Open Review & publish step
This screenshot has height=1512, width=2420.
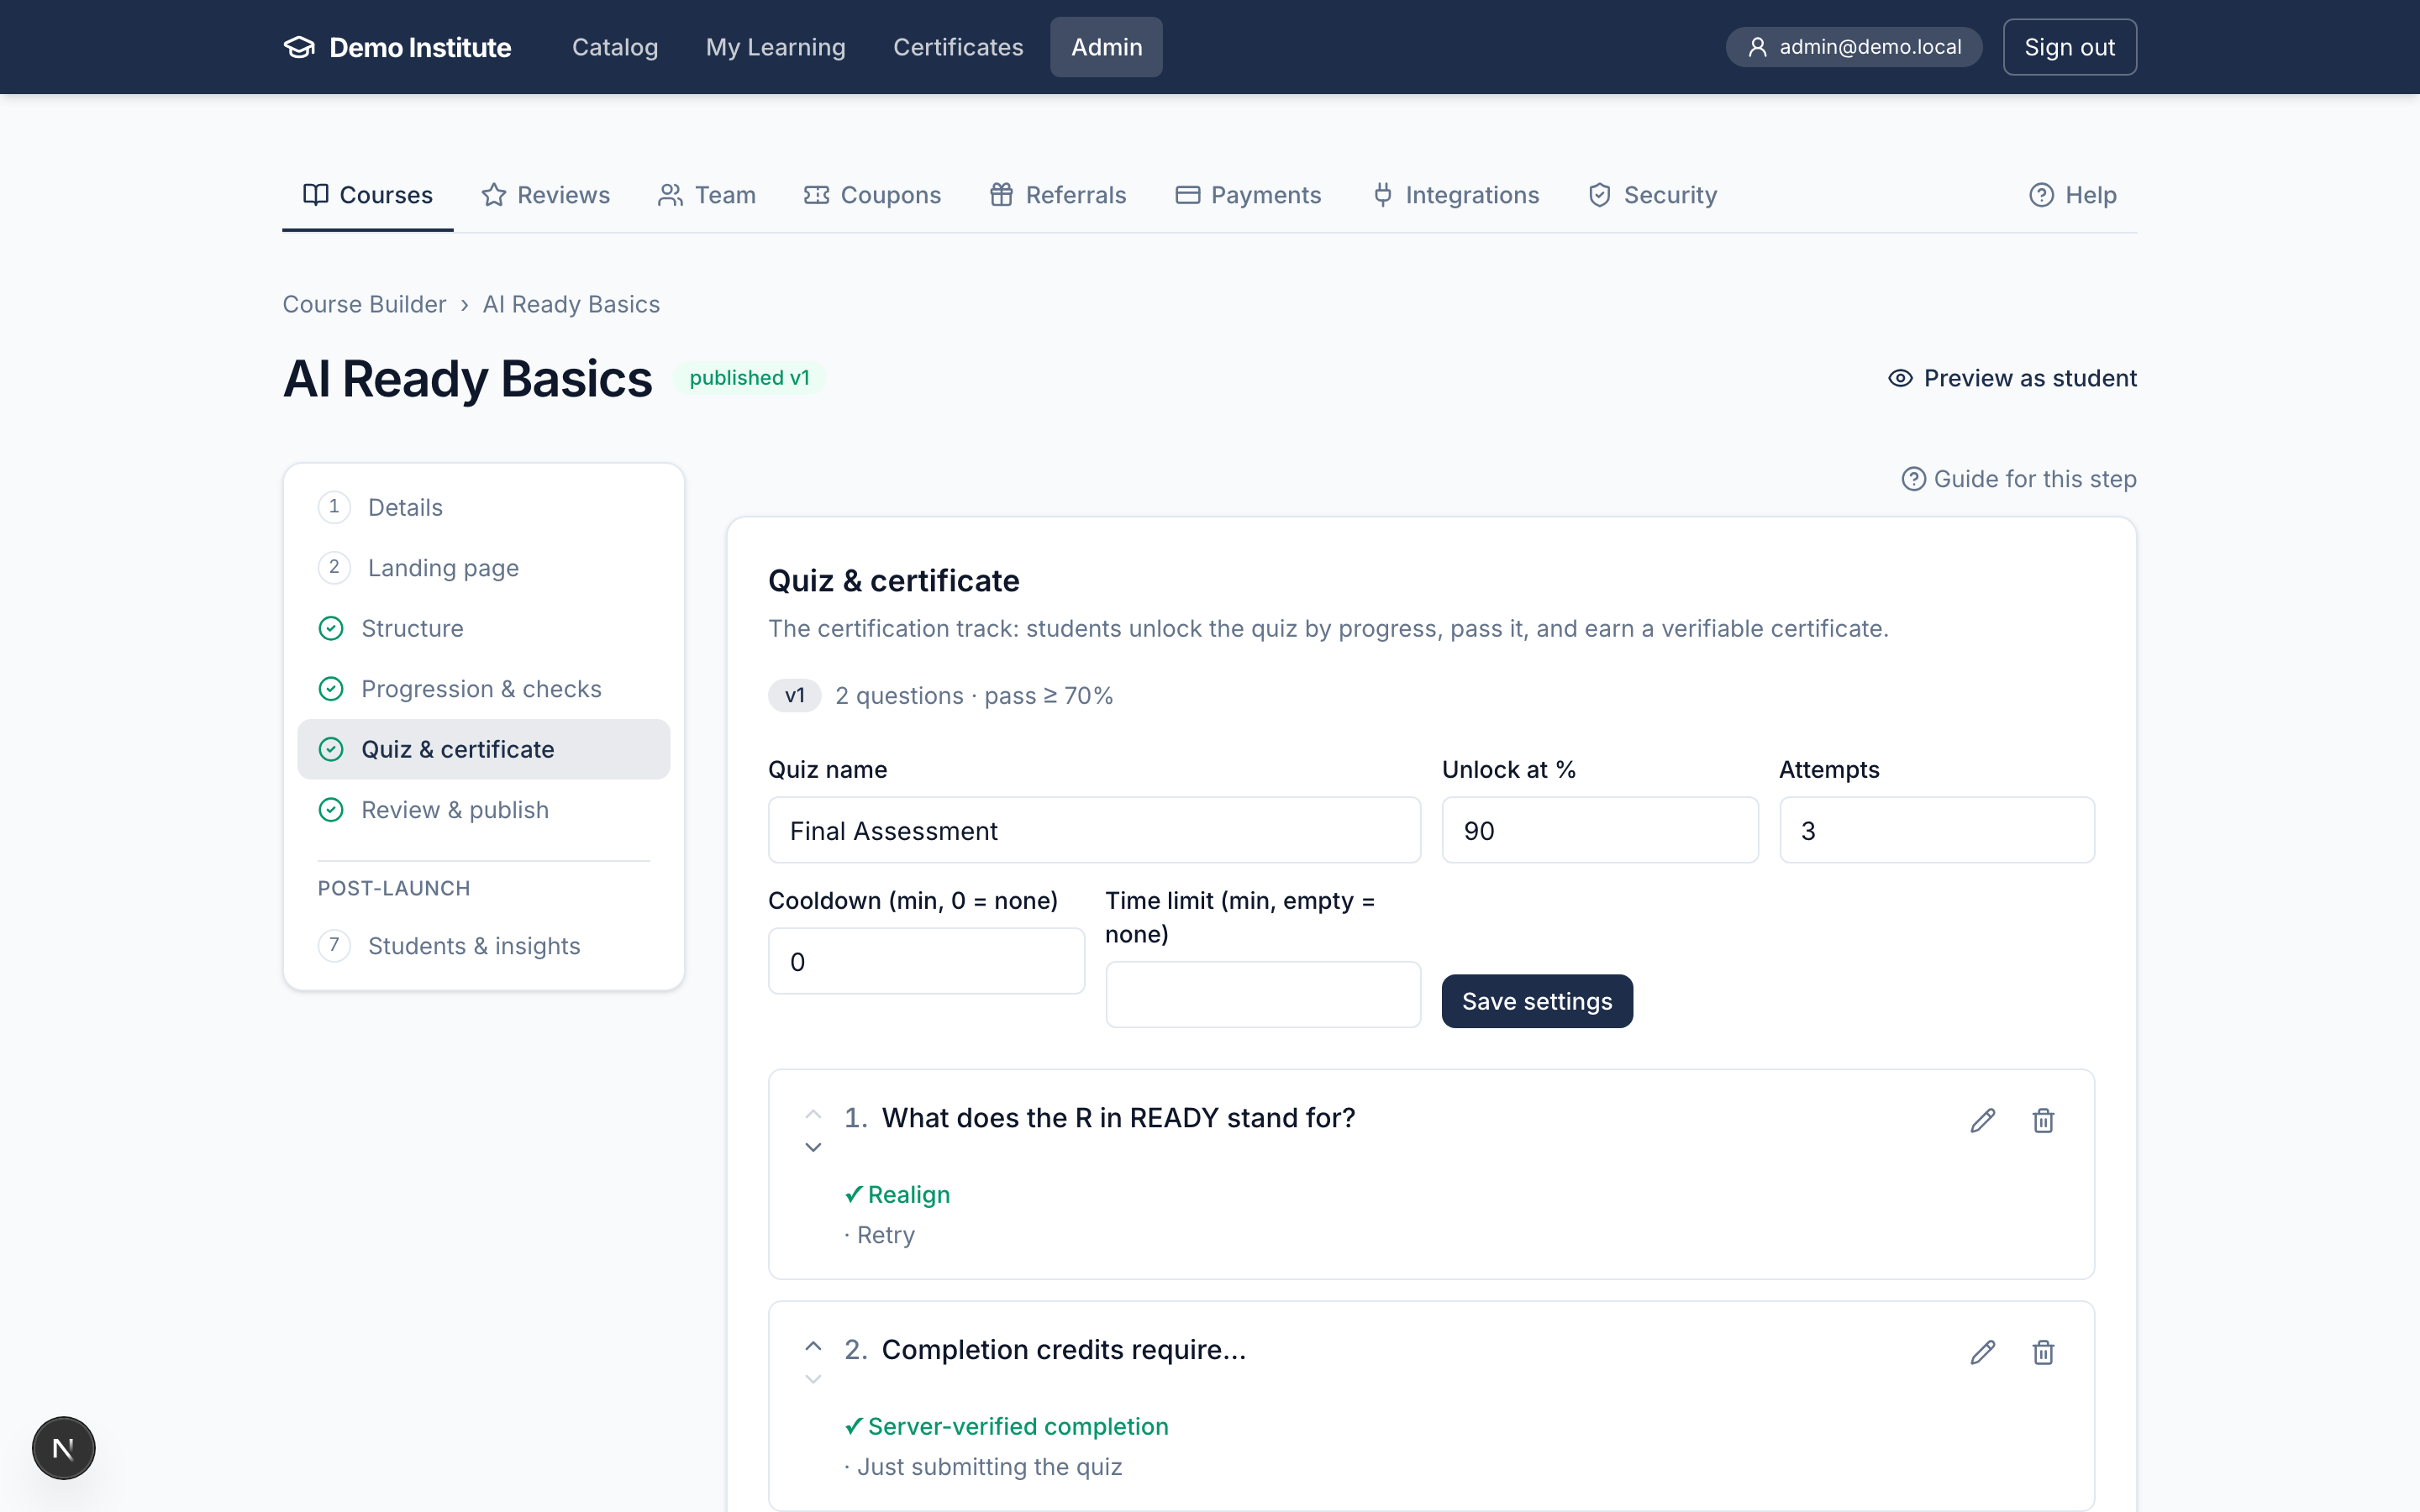[x=484, y=810]
